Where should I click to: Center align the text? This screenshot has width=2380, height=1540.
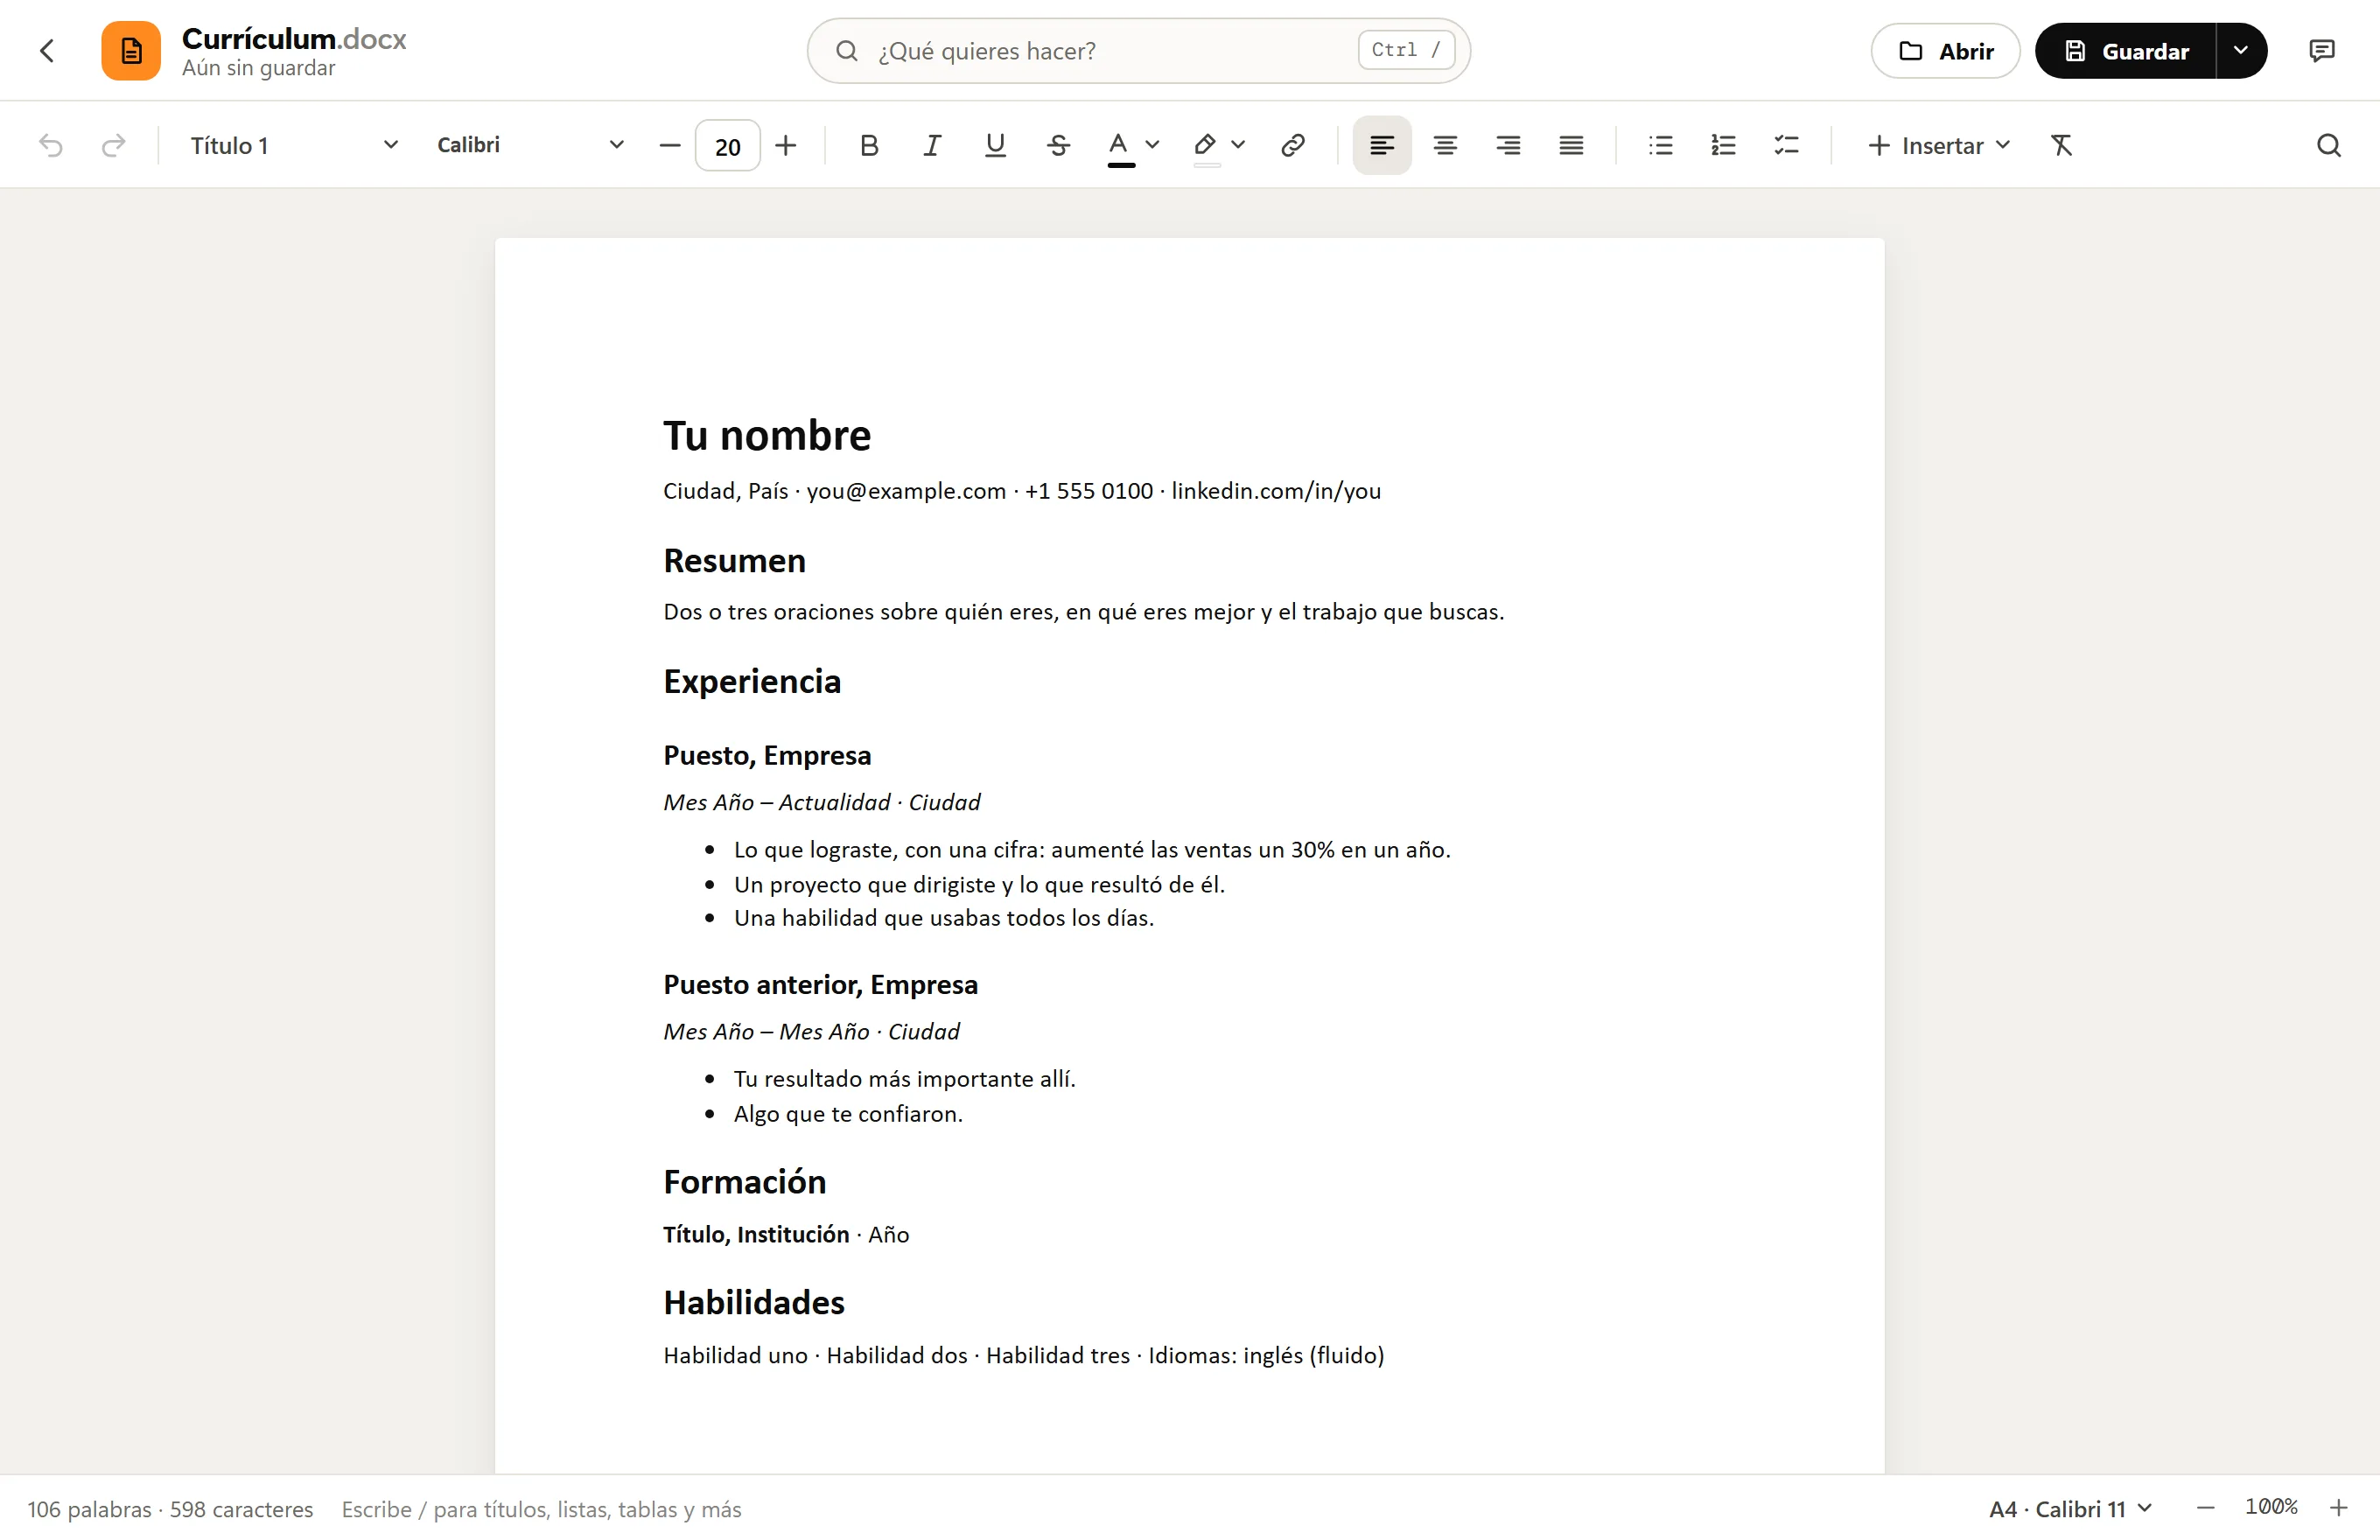point(1445,146)
